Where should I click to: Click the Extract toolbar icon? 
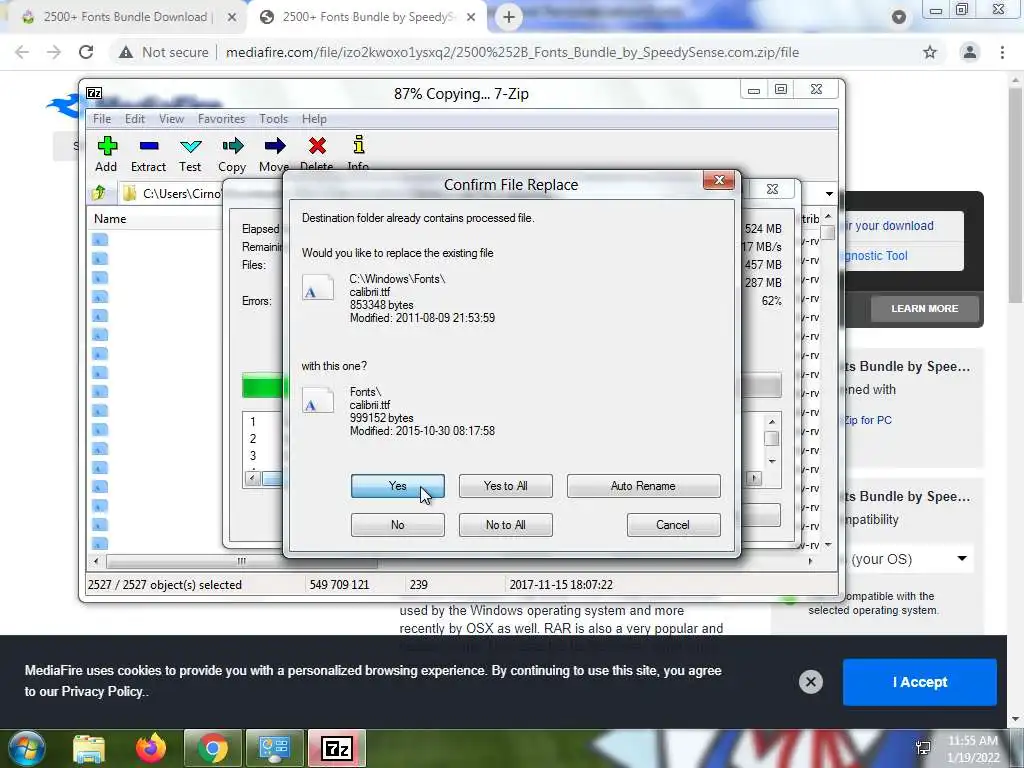point(149,146)
